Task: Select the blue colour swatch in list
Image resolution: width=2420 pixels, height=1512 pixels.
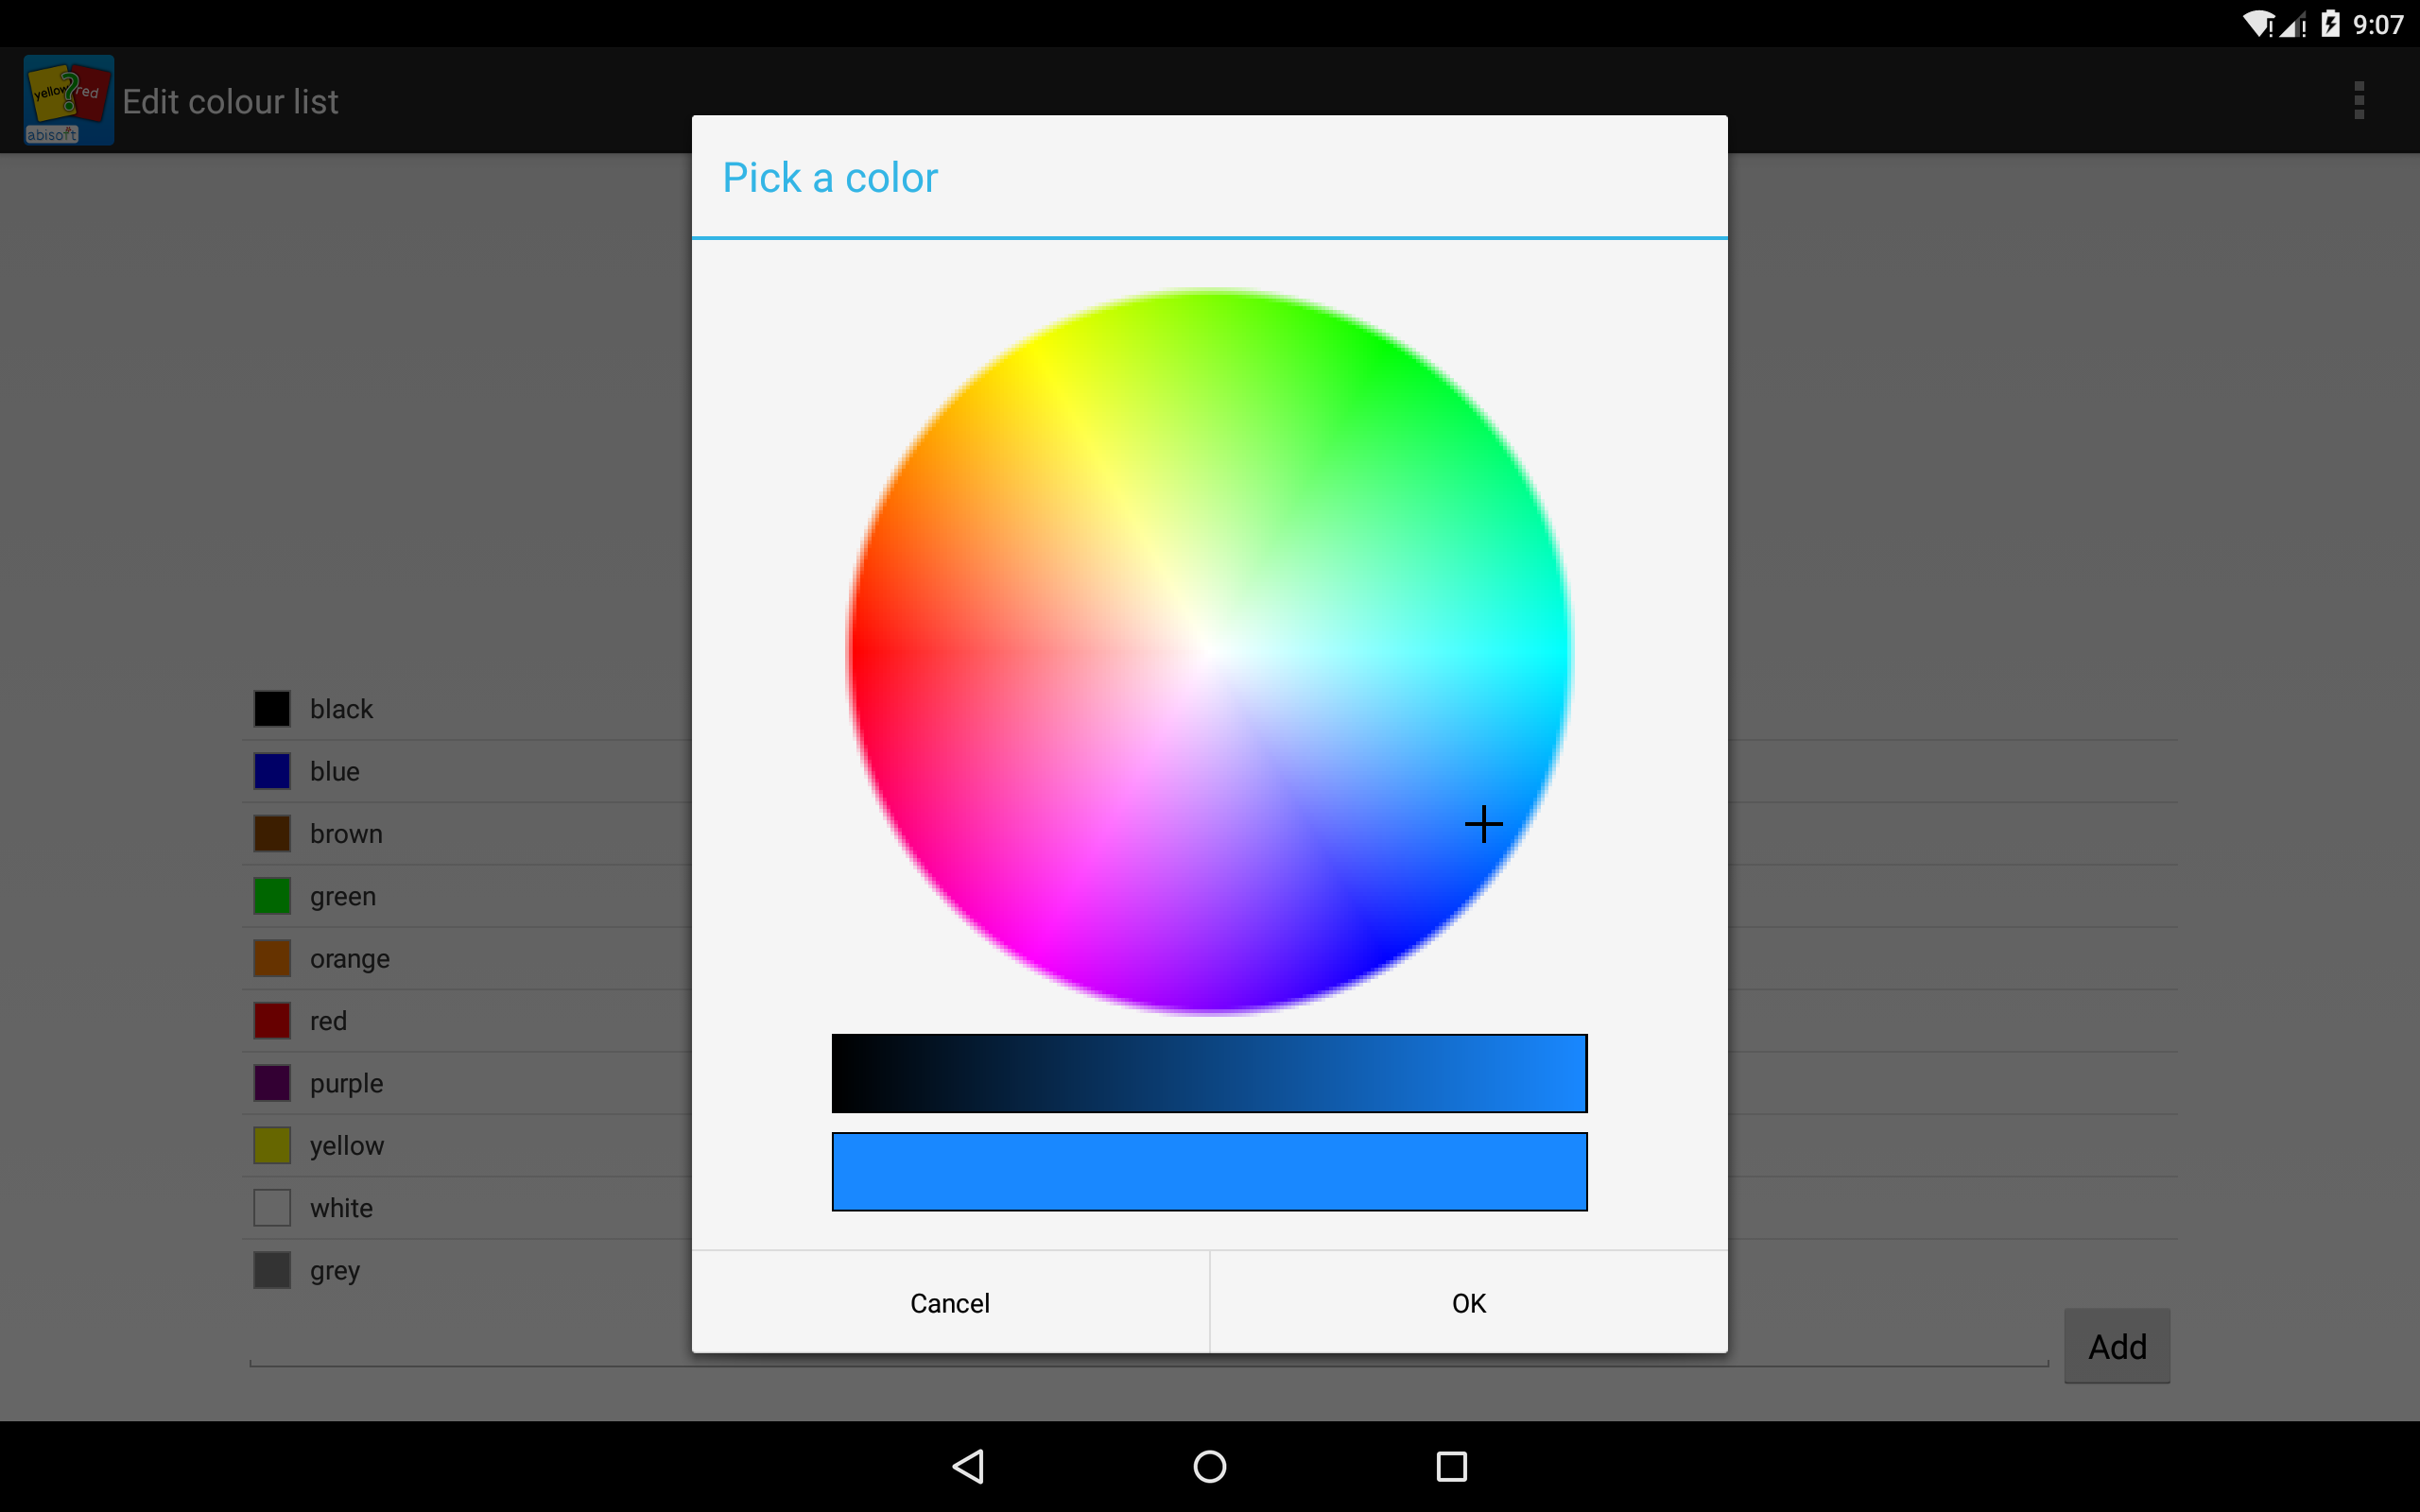Action: pyautogui.click(x=272, y=771)
